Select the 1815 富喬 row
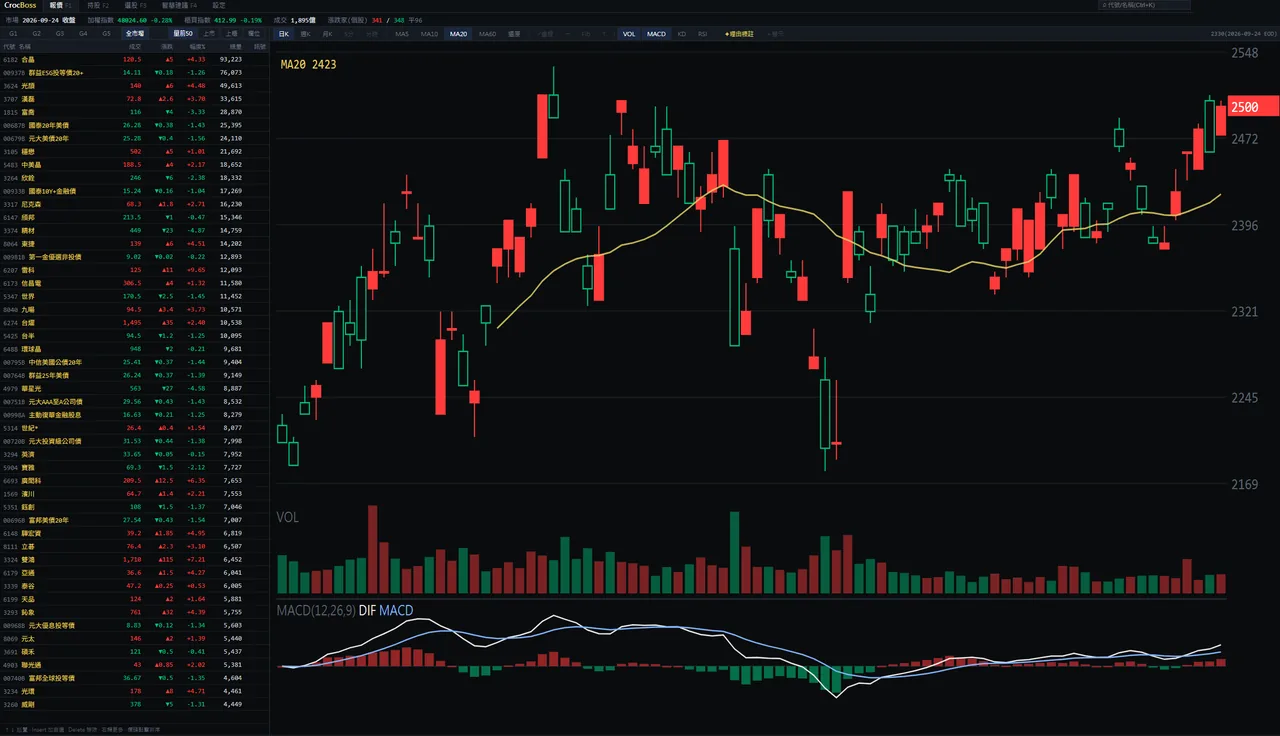 pyautogui.click(x=134, y=112)
